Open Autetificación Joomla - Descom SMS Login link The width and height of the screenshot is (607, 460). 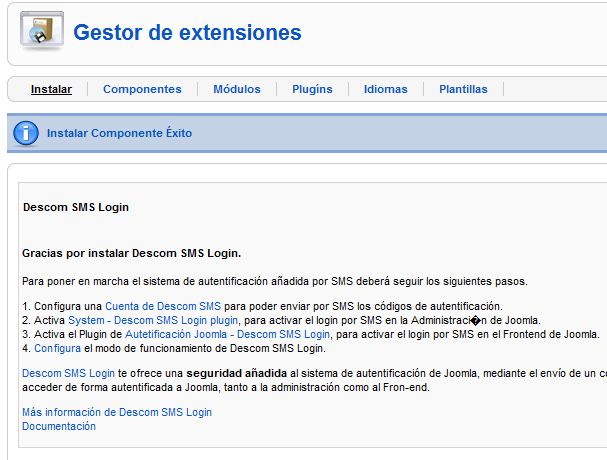227,334
